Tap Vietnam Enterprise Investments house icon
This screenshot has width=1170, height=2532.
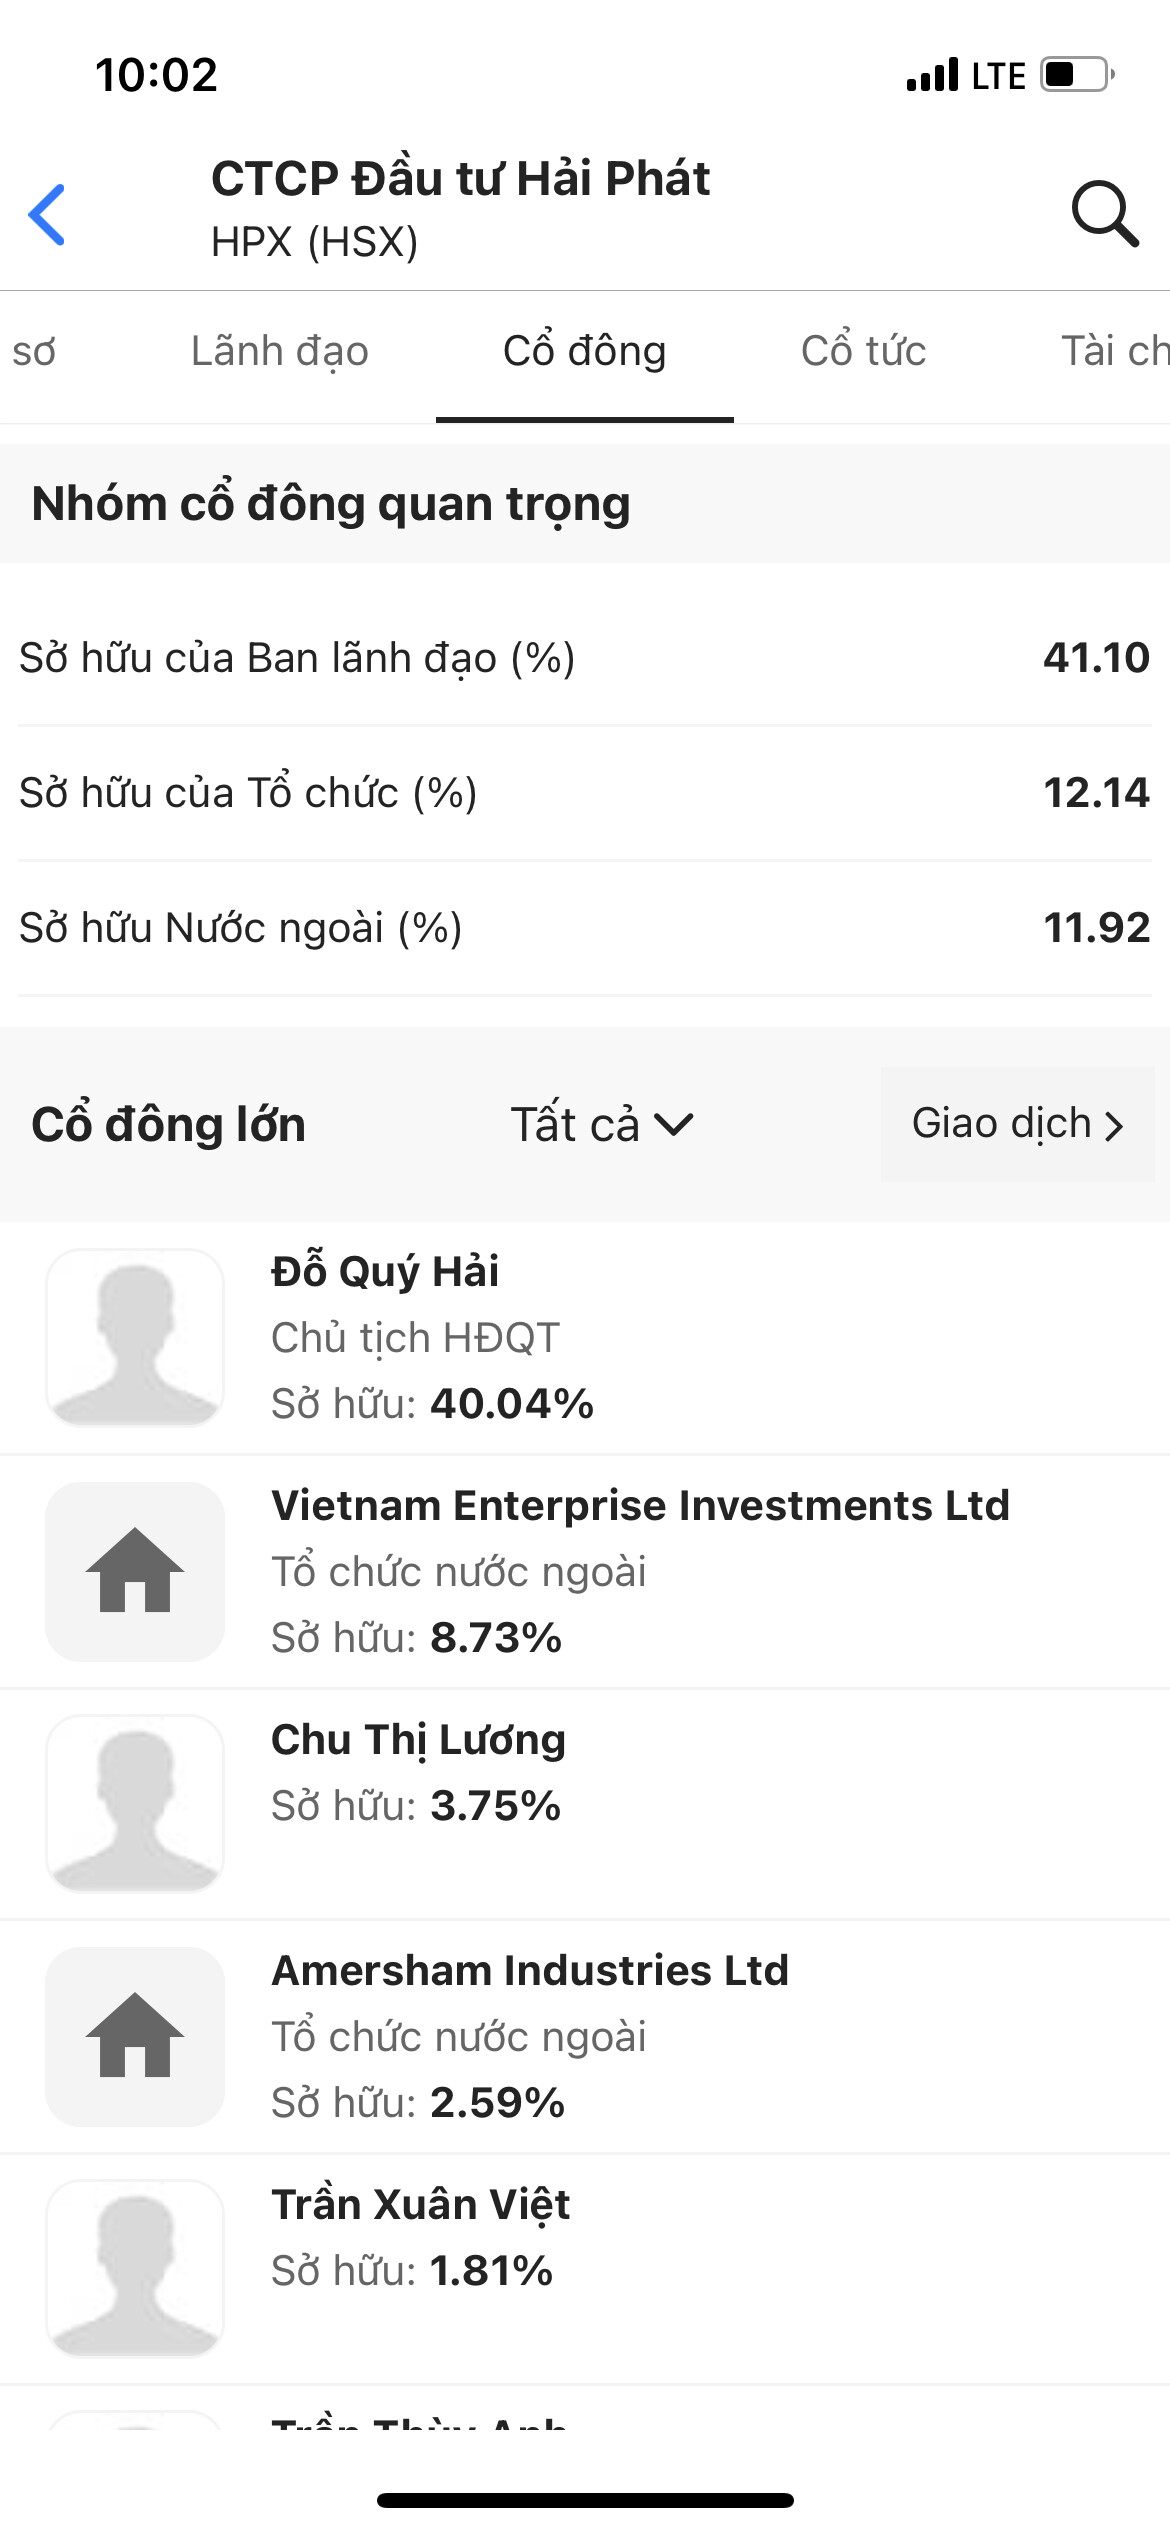[x=135, y=1571]
